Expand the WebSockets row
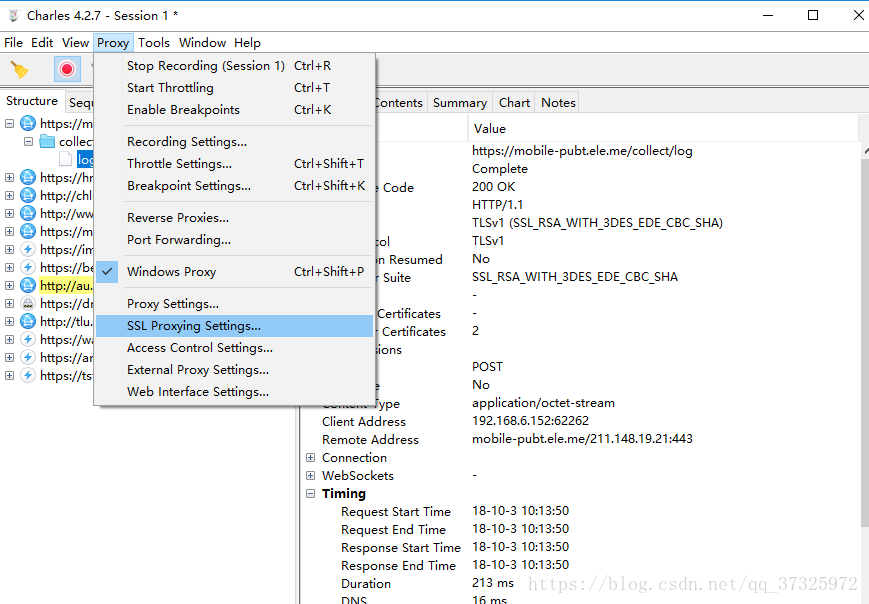The height and width of the screenshot is (604, 869). tap(310, 475)
